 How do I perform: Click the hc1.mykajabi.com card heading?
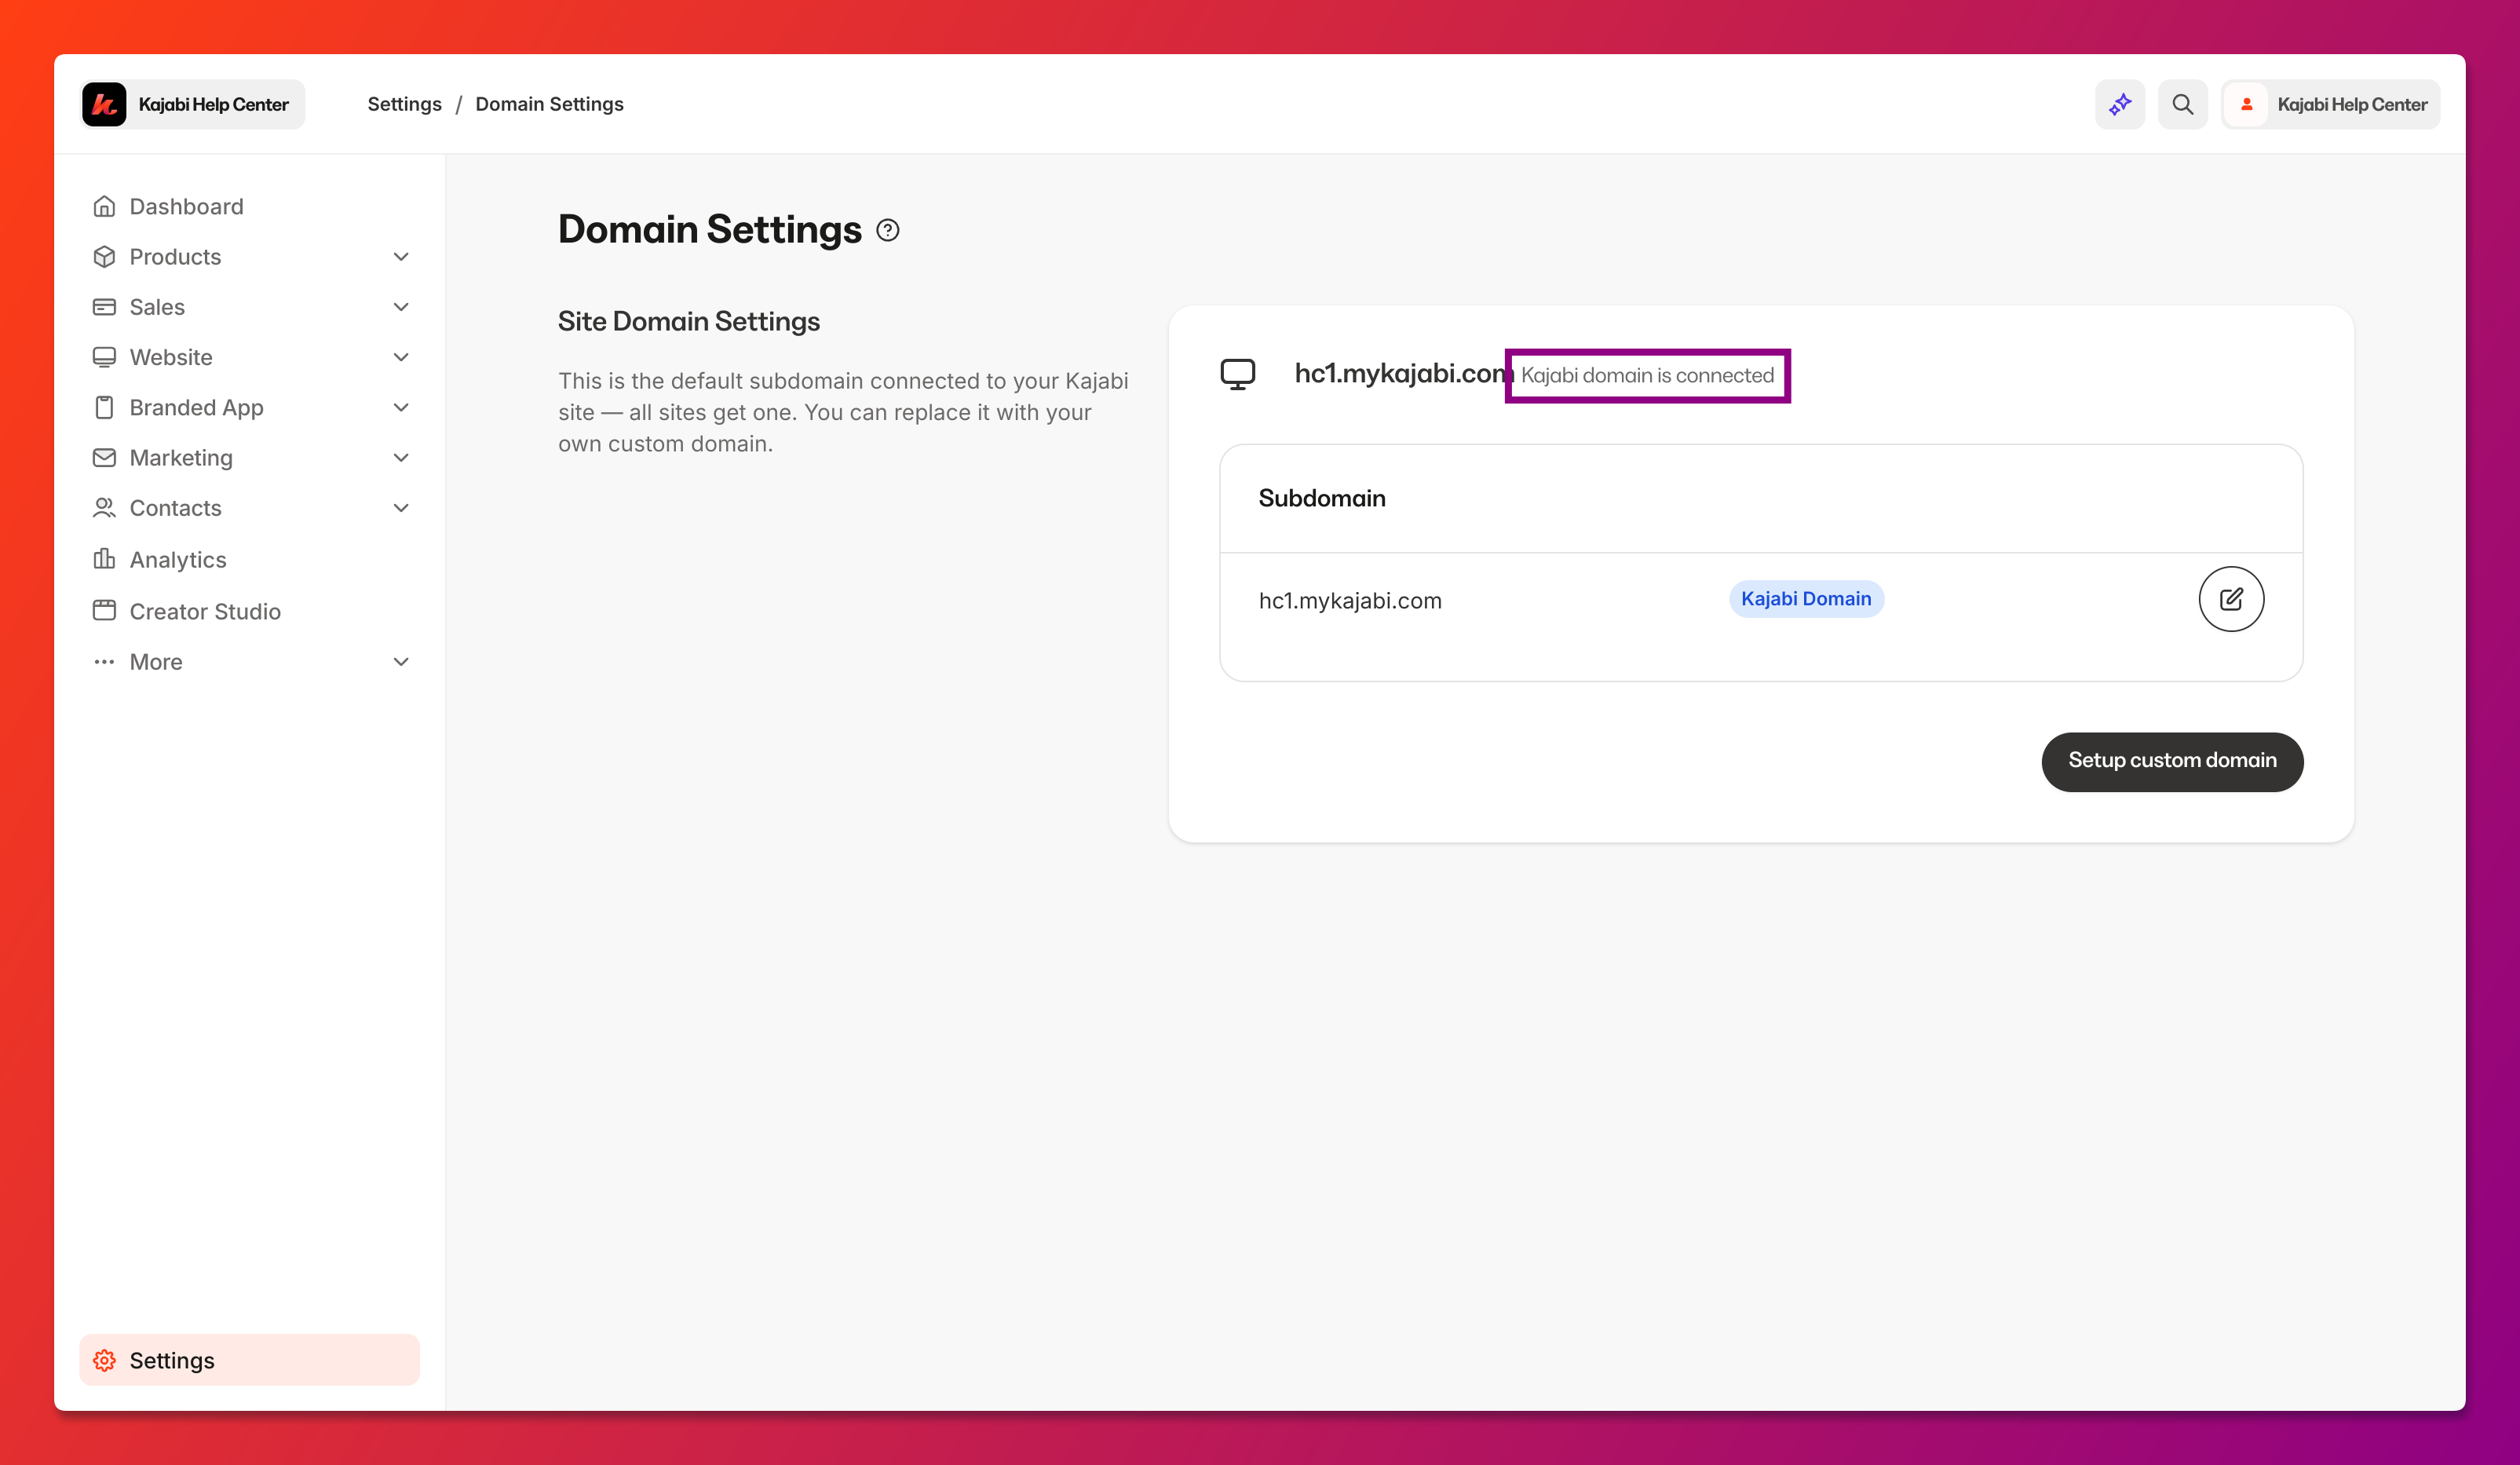pos(1404,374)
